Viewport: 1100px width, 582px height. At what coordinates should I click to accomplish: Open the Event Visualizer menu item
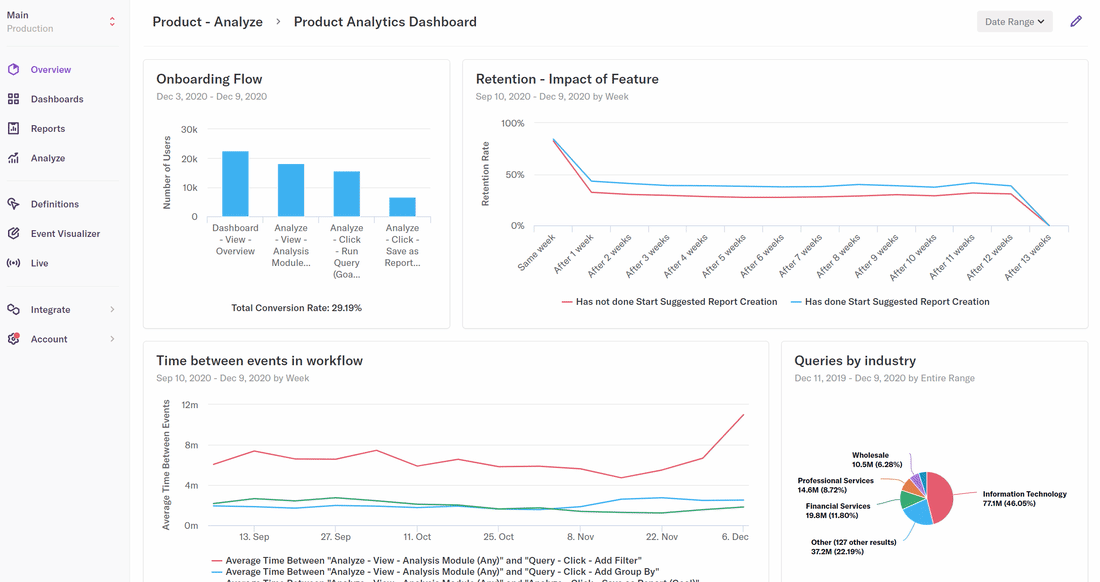coord(65,234)
